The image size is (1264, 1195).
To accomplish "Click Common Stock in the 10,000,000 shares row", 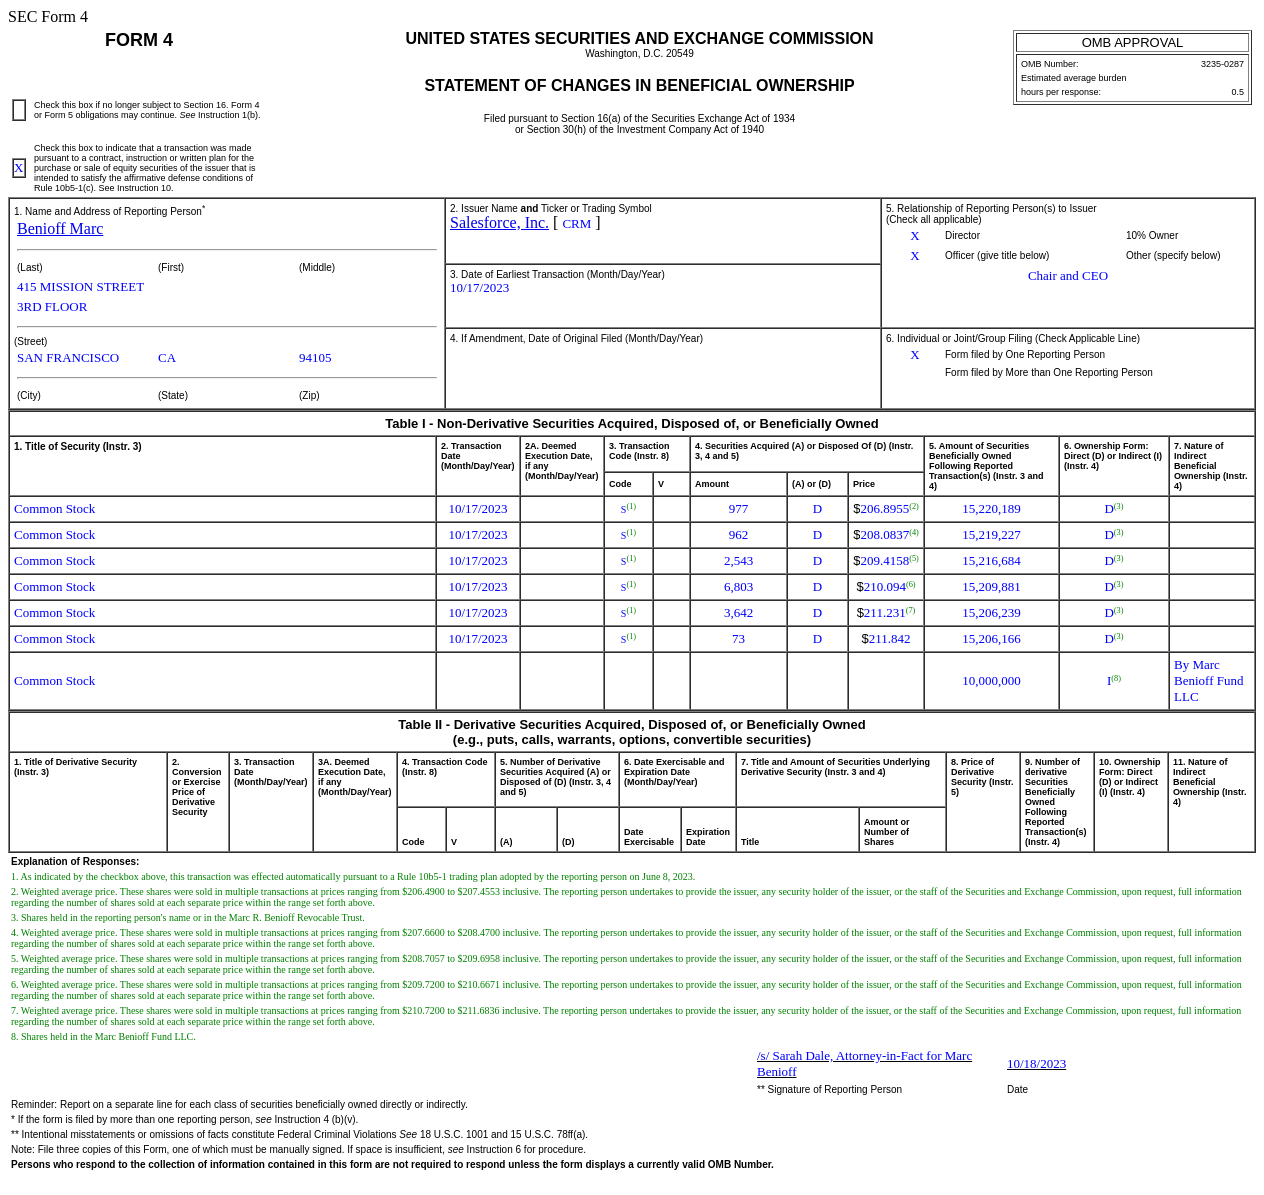I will (55, 681).
